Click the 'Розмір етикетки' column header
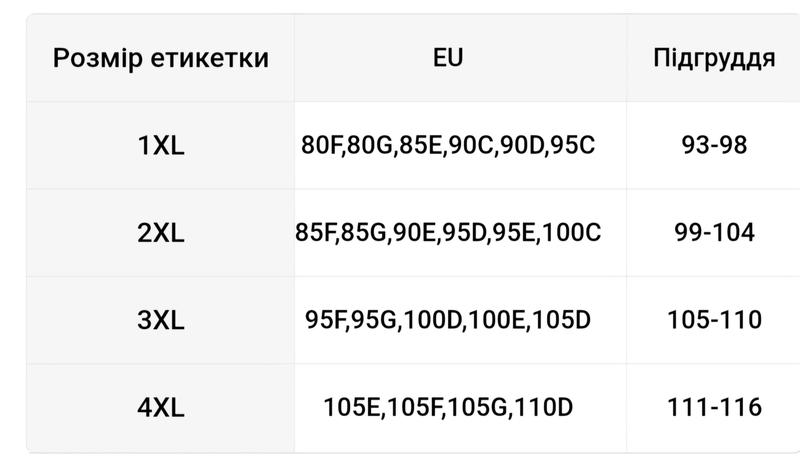Viewport: 800px width, 465px height. click(161, 58)
